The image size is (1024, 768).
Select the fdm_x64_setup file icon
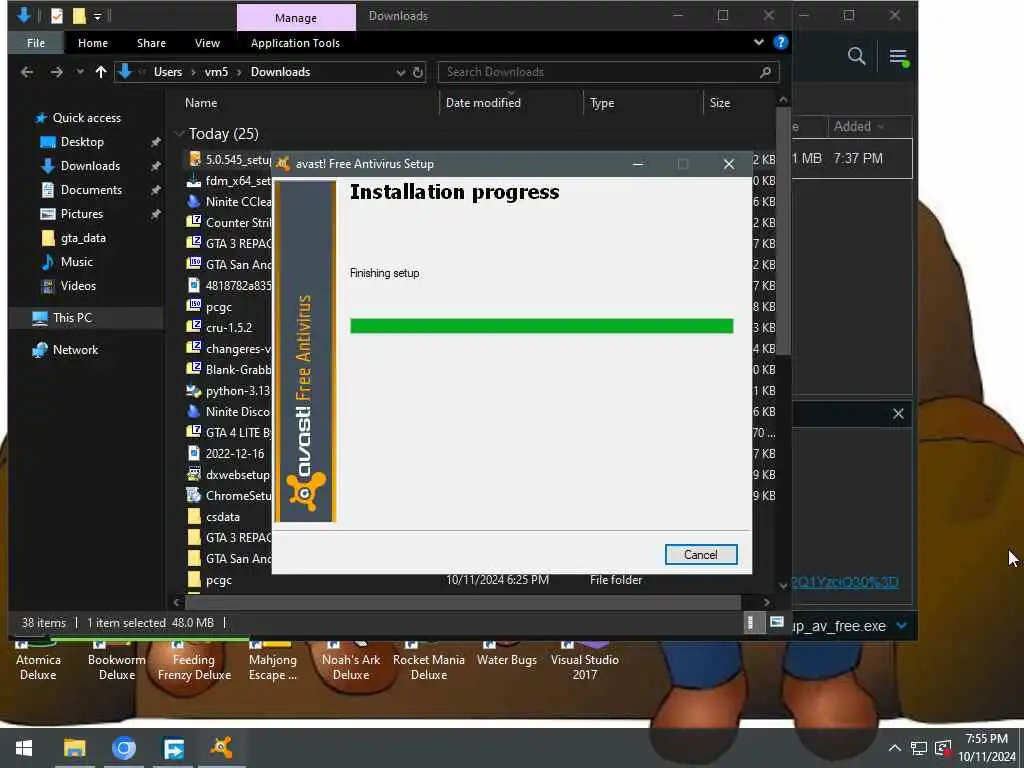[x=194, y=180]
